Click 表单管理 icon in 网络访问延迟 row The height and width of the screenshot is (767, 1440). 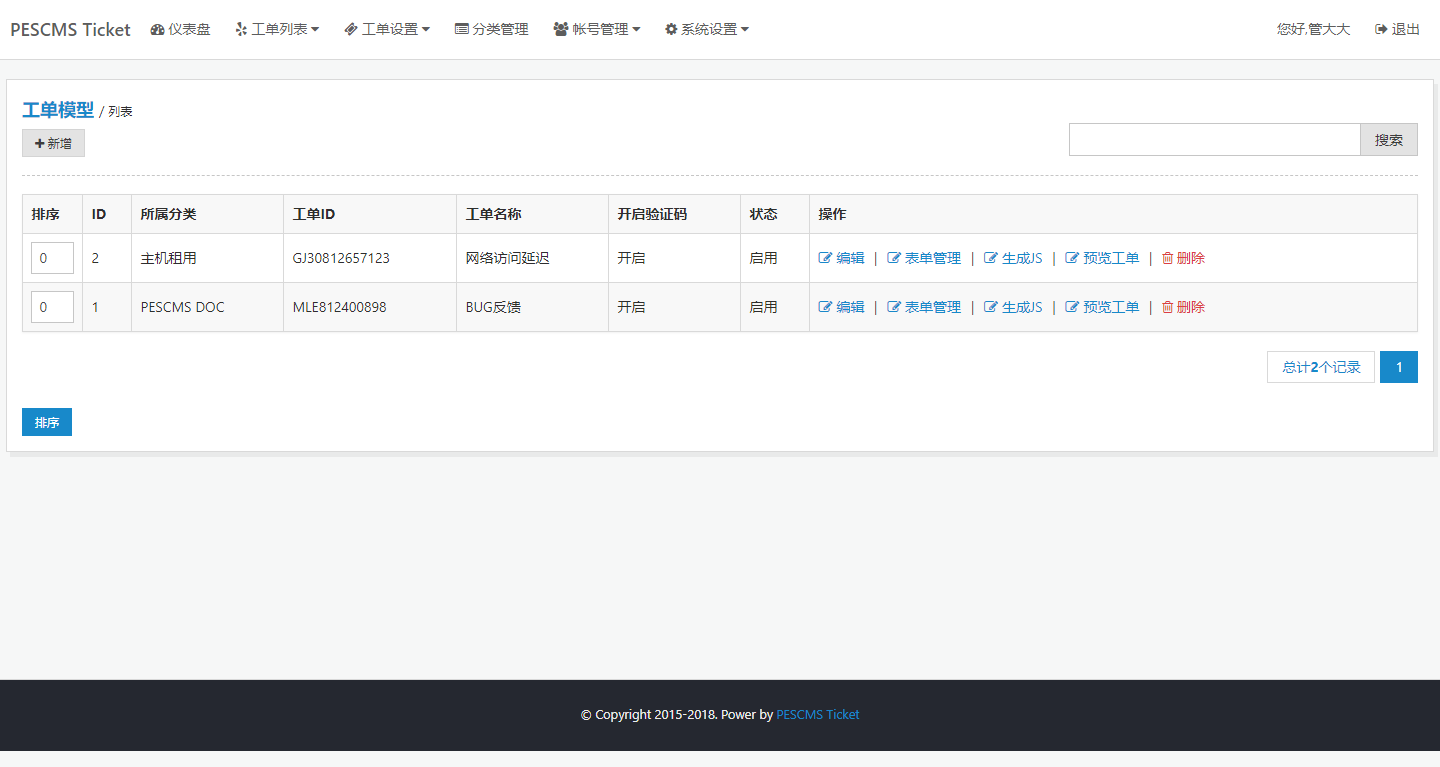point(894,258)
